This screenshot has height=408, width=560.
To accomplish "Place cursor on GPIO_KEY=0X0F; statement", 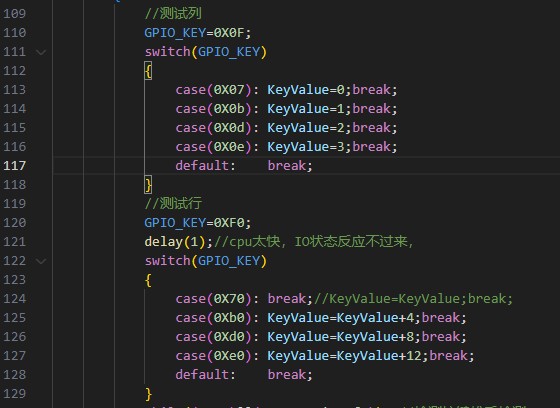I will coord(198,33).
